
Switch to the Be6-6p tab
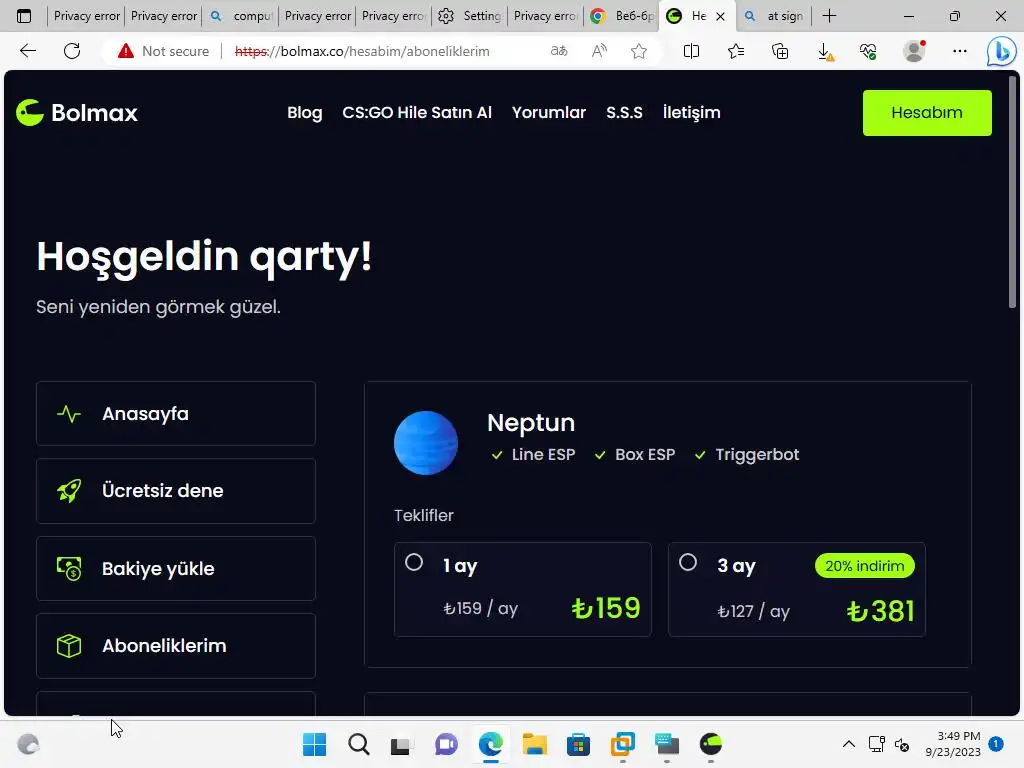(622, 16)
